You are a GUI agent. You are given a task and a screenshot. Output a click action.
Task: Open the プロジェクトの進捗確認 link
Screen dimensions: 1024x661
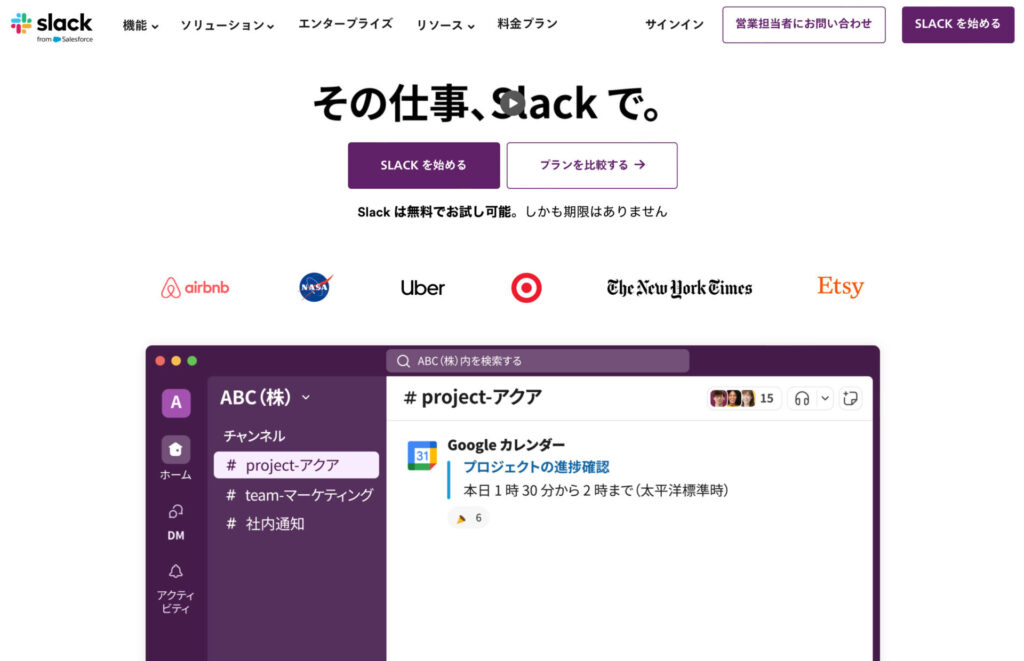tap(536, 467)
